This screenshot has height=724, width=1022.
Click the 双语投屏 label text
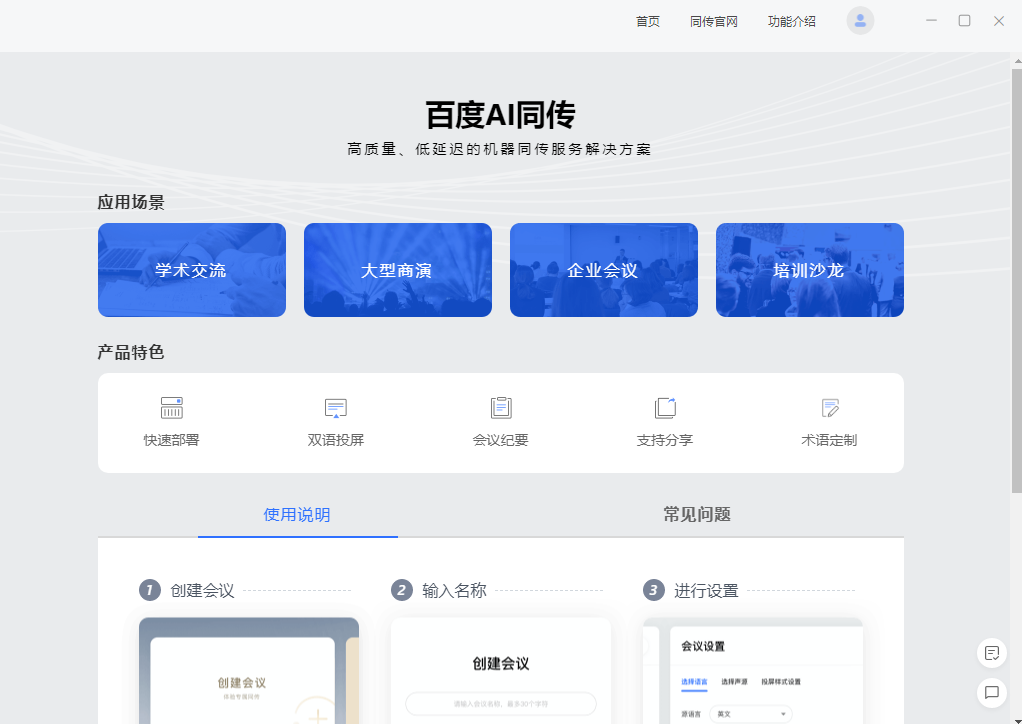[x=336, y=441]
